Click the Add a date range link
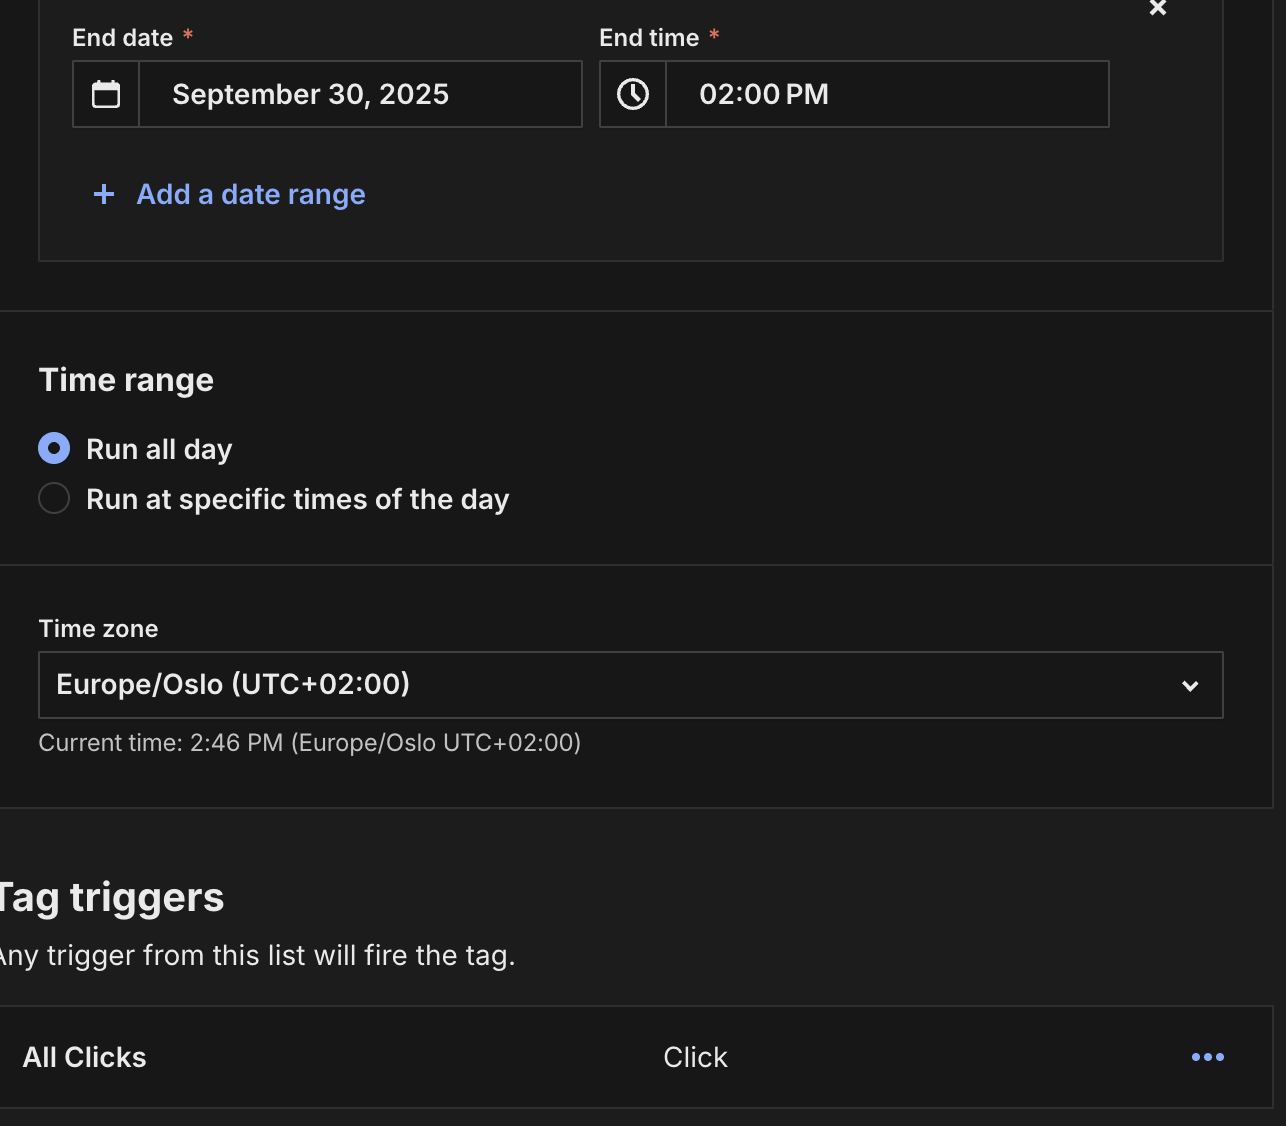The image size is (1286, 1126). click(251, 194)
